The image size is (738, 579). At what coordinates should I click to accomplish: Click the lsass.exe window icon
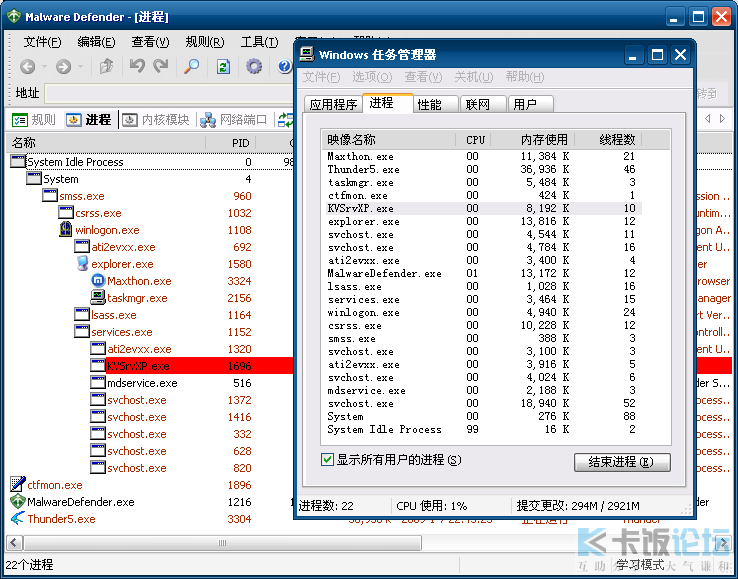coord(81,314)
